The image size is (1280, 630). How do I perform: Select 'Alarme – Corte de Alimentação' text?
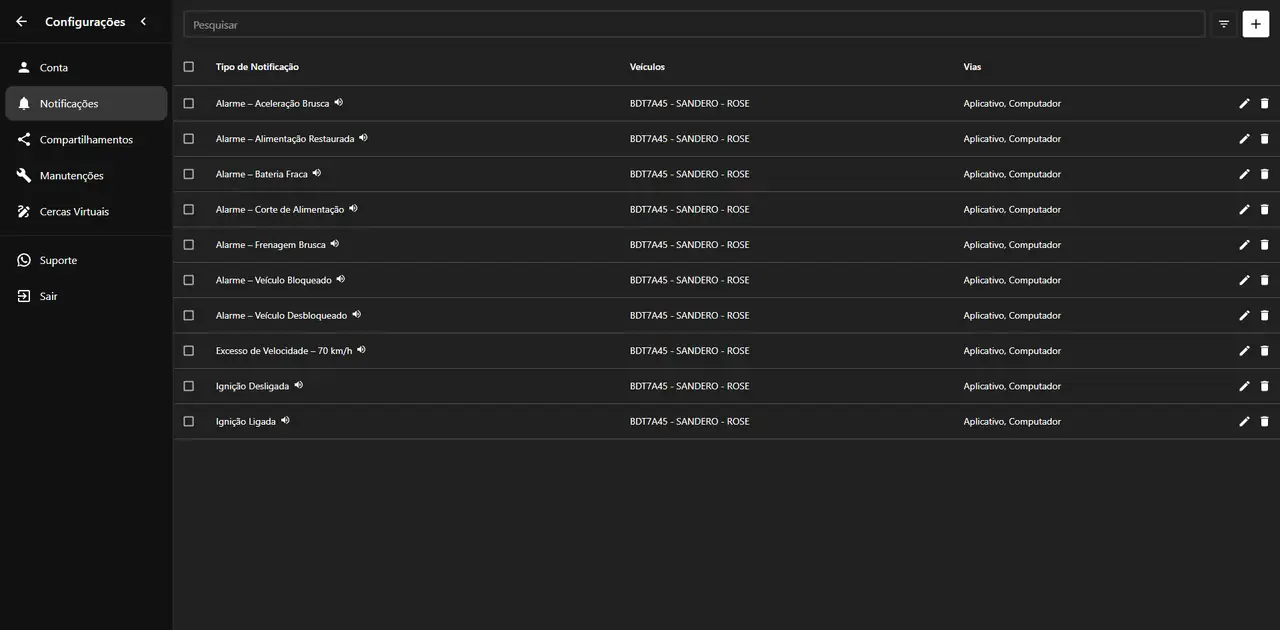[280, 210]
